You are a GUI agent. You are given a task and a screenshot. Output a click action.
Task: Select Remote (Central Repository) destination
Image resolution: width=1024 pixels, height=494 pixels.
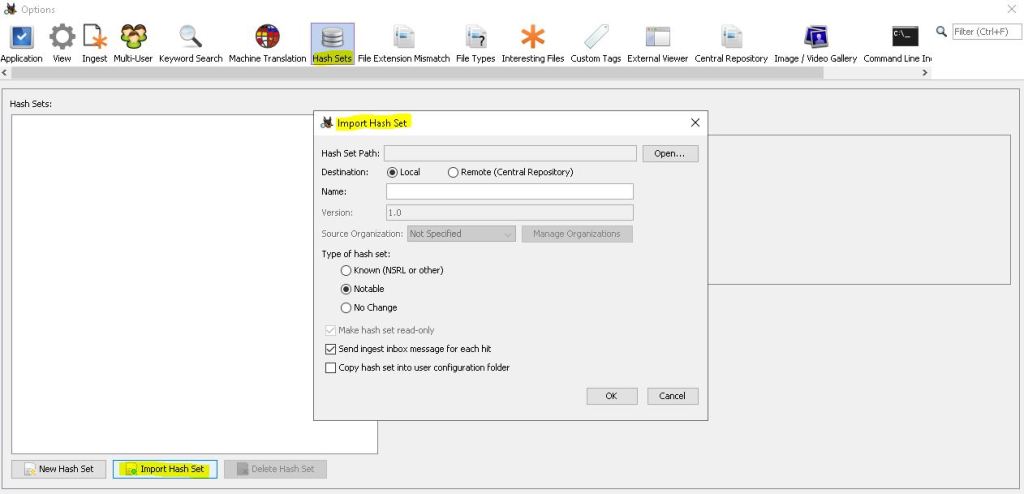tap(453, 172)
